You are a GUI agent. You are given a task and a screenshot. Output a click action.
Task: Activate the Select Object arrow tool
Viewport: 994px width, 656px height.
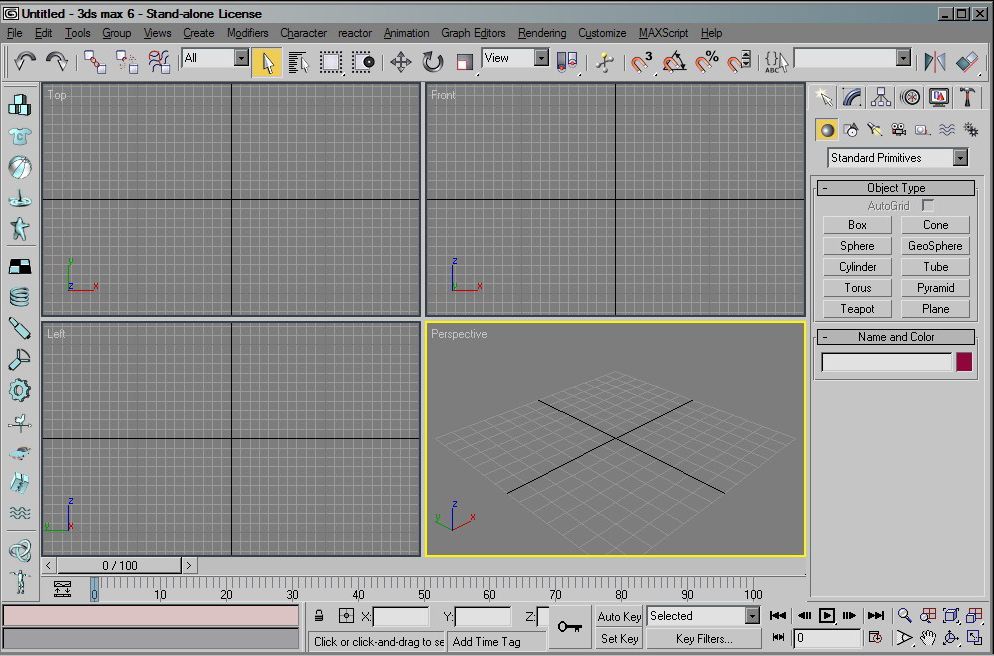tap(267, 62)
